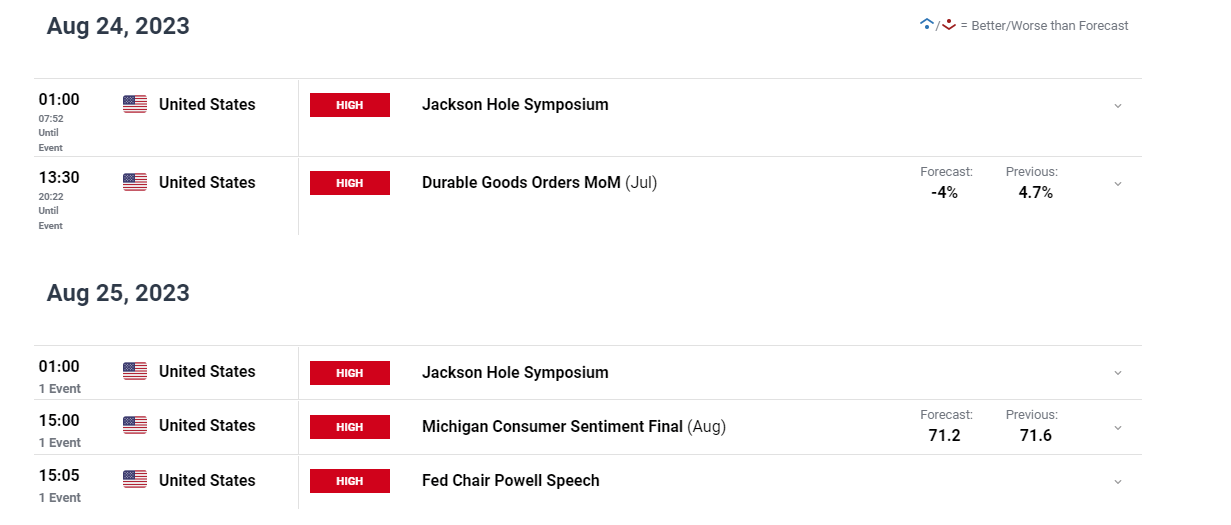Open Michigan Consumer Sentiment Final event

[574, 427]
